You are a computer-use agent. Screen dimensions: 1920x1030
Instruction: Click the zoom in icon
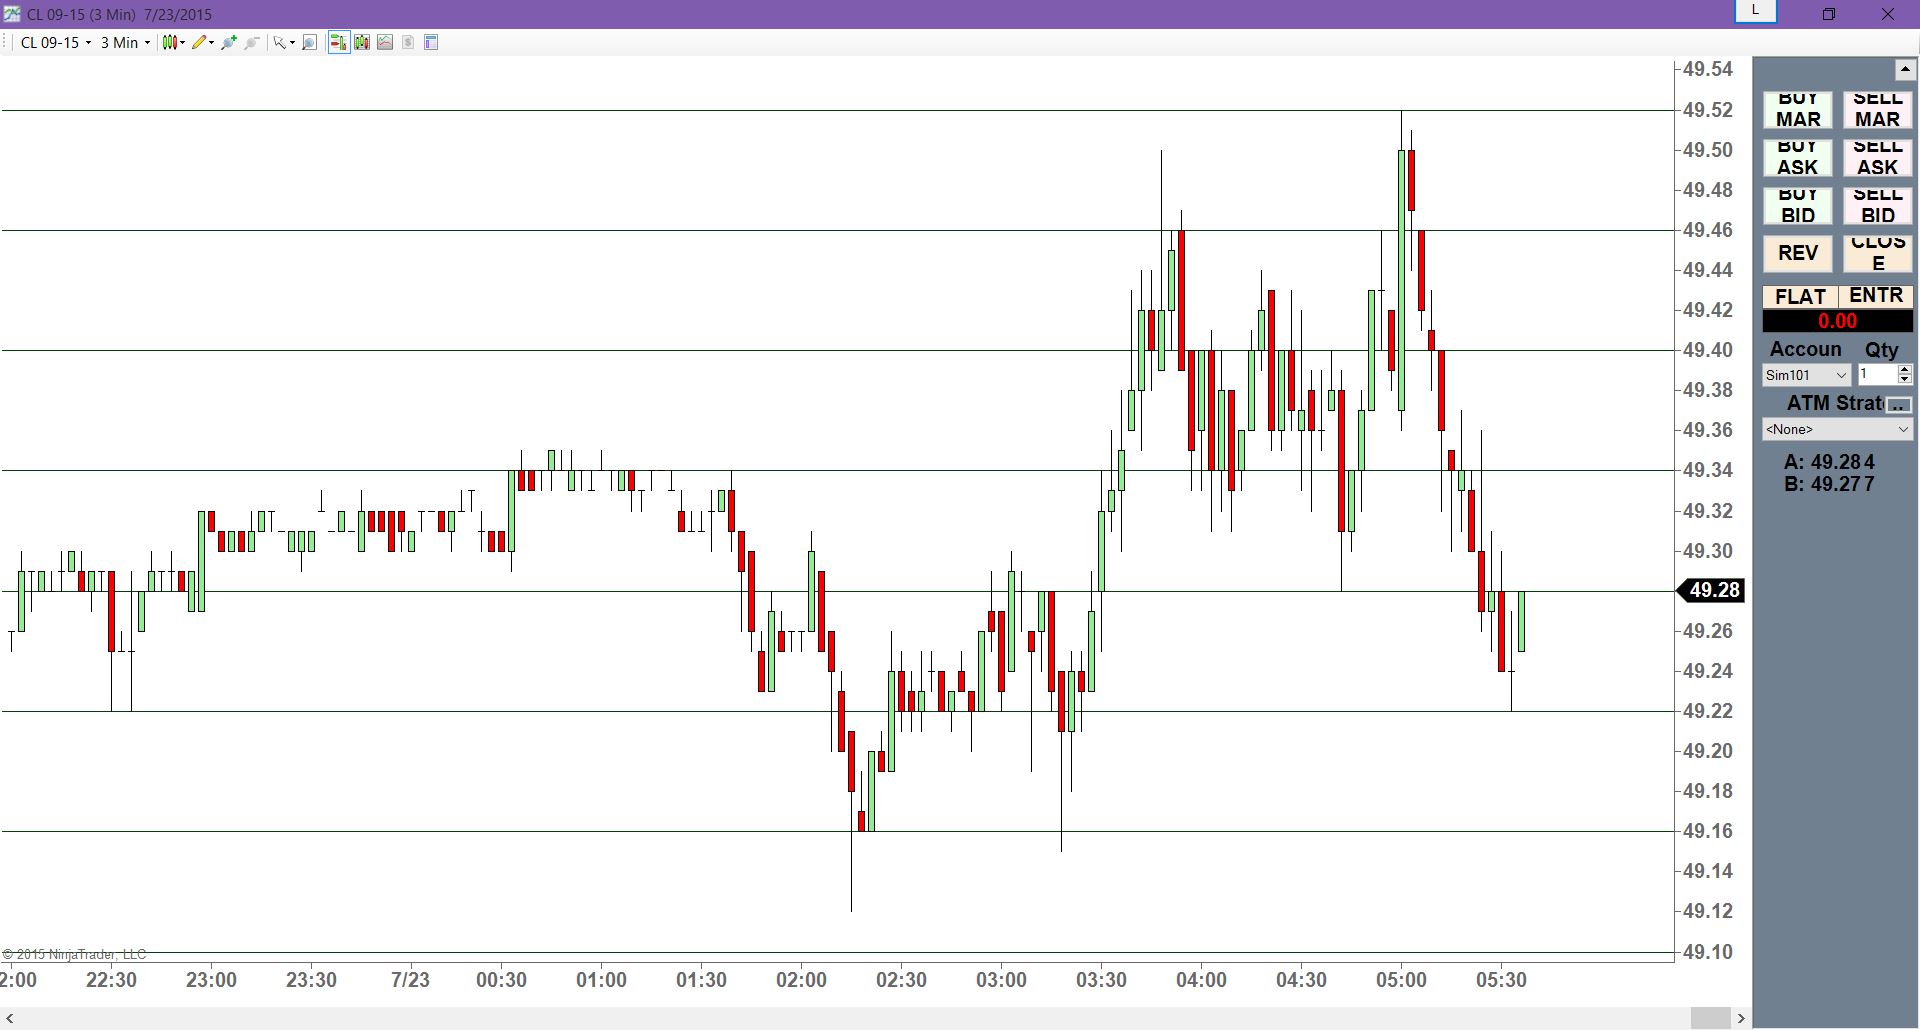[x=229, y=42]
